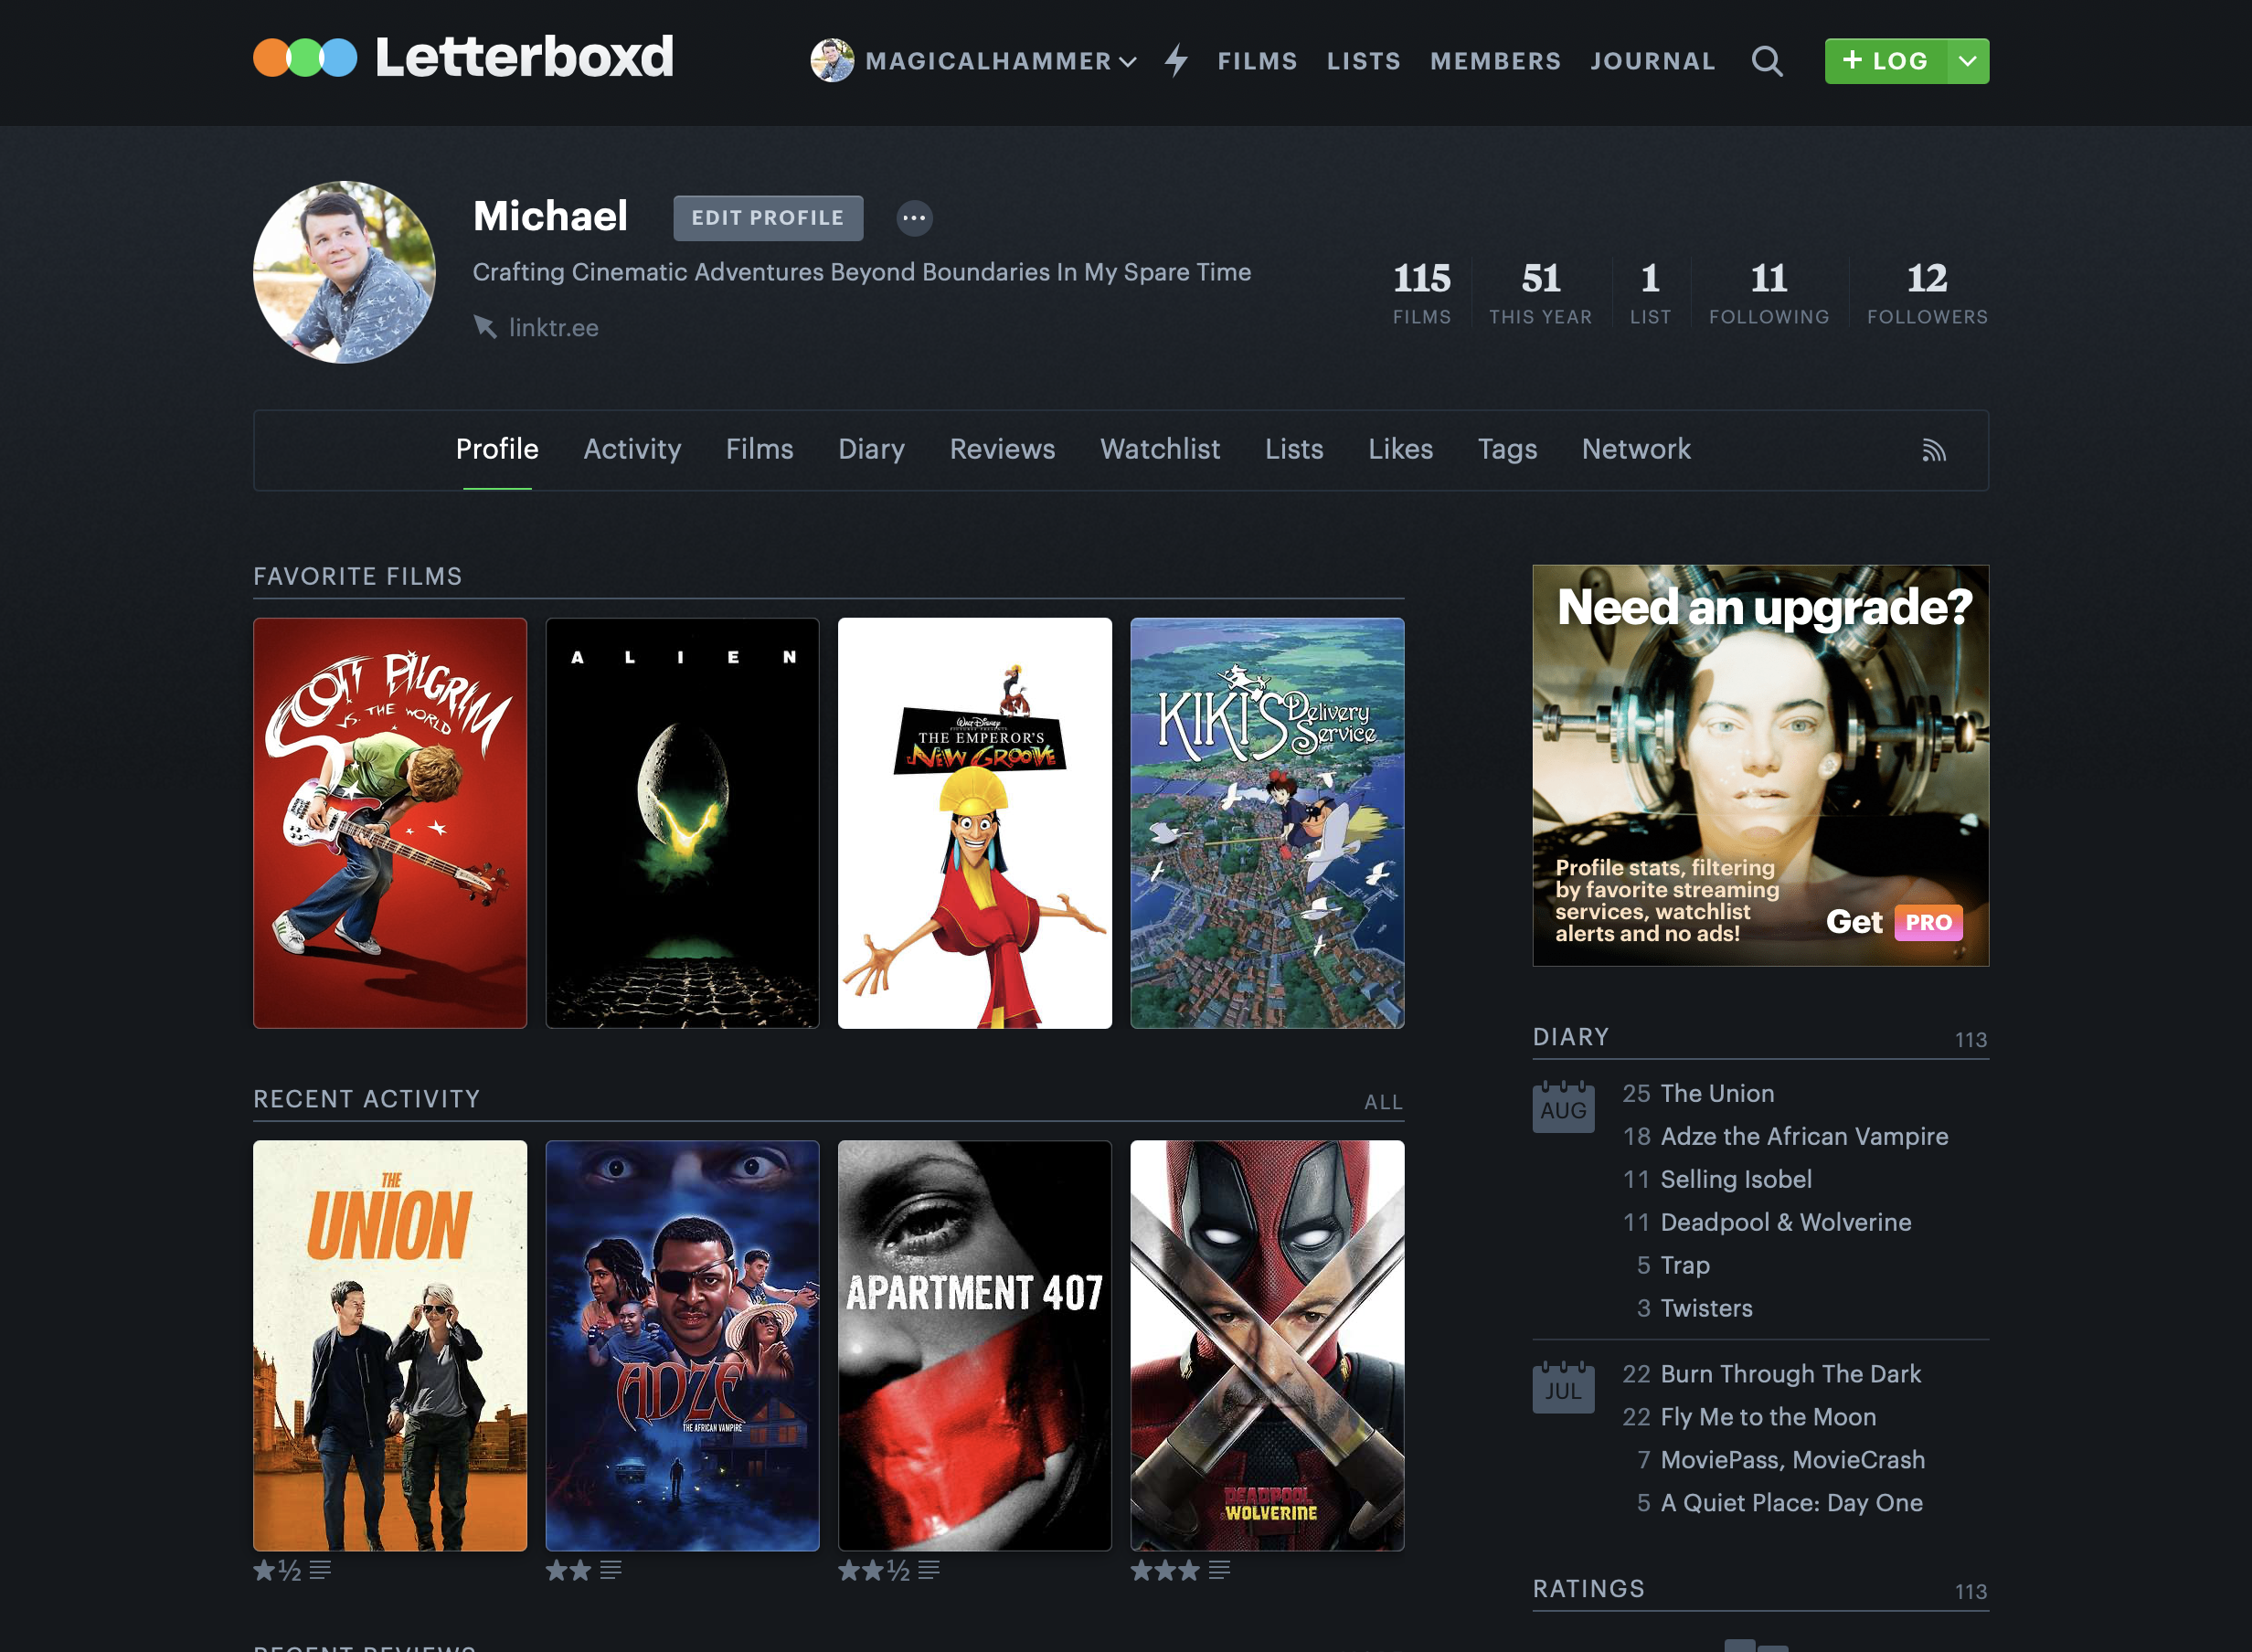
Task: View ALL recent activity
Action: coord(1383,1101)
